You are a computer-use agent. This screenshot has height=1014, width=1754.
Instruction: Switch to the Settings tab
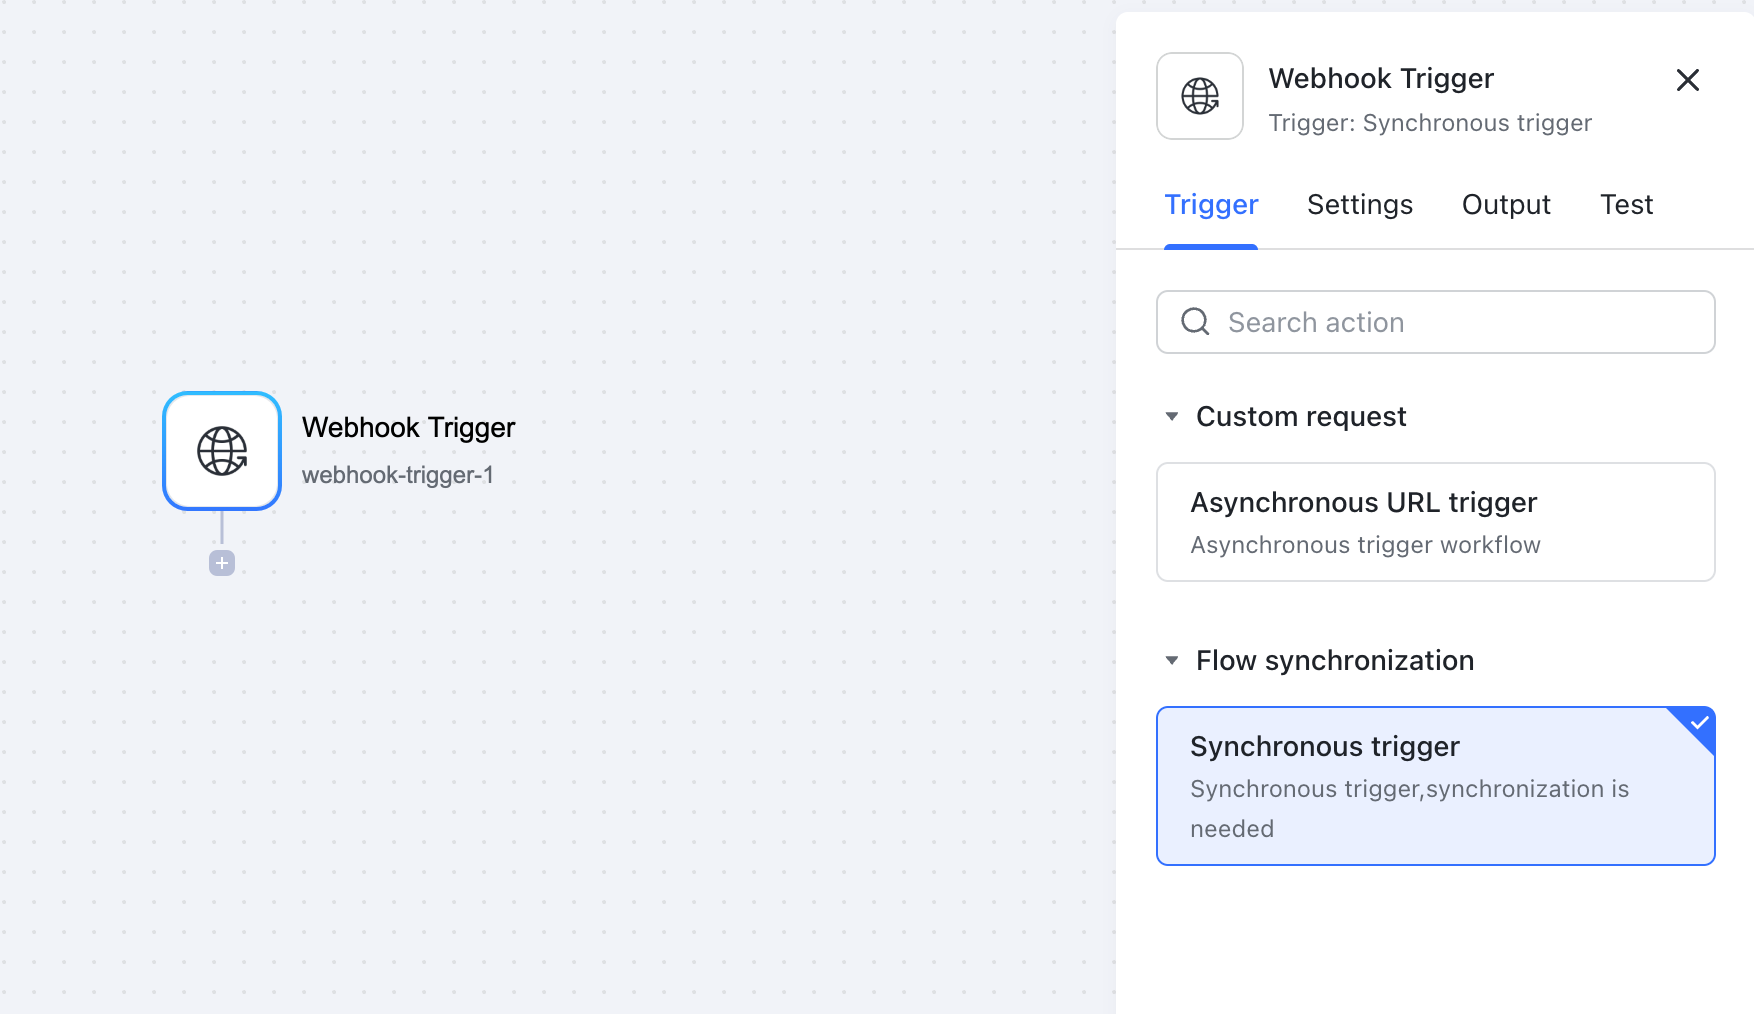tap(1360, 204)
